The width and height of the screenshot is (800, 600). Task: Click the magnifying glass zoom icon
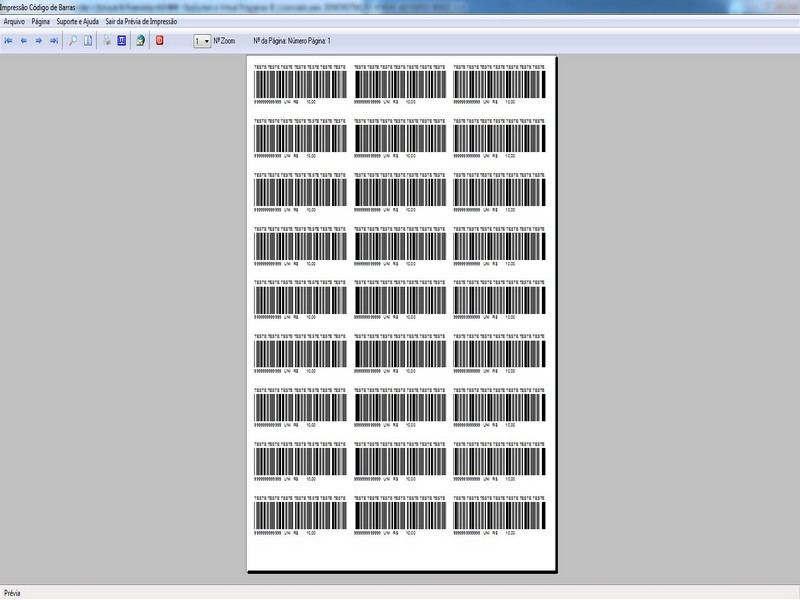point(72,41)
